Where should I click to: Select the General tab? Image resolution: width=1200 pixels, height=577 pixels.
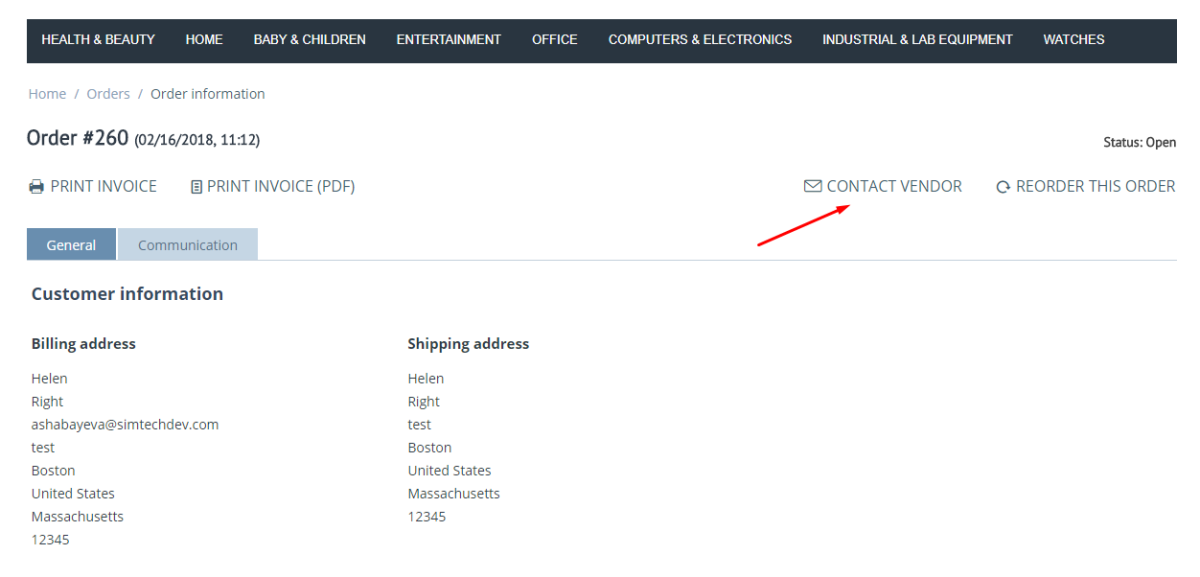(71, 245)
